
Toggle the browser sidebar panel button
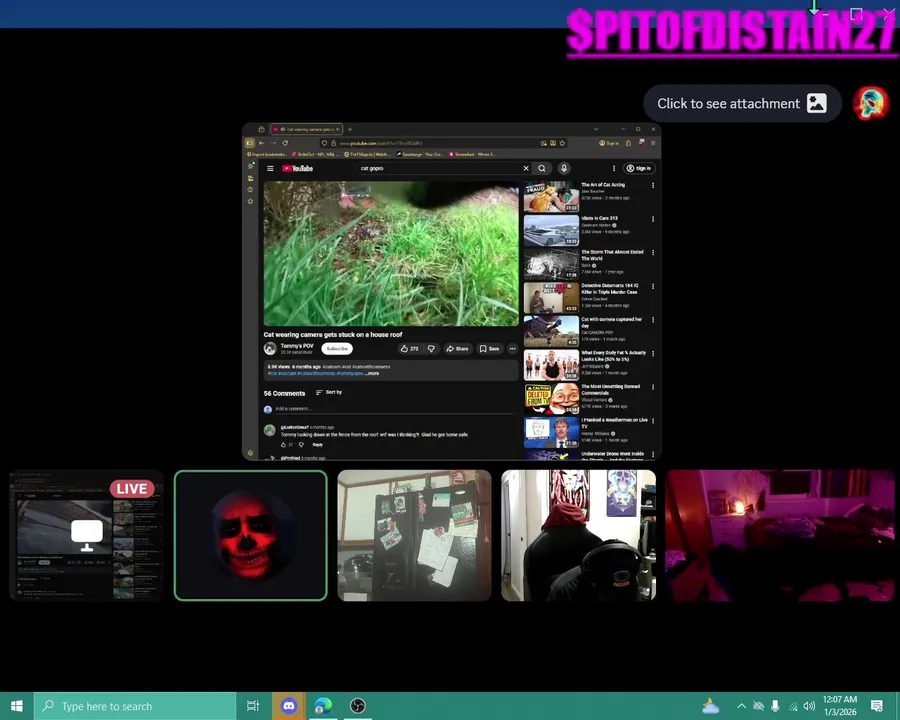[250, 143]
